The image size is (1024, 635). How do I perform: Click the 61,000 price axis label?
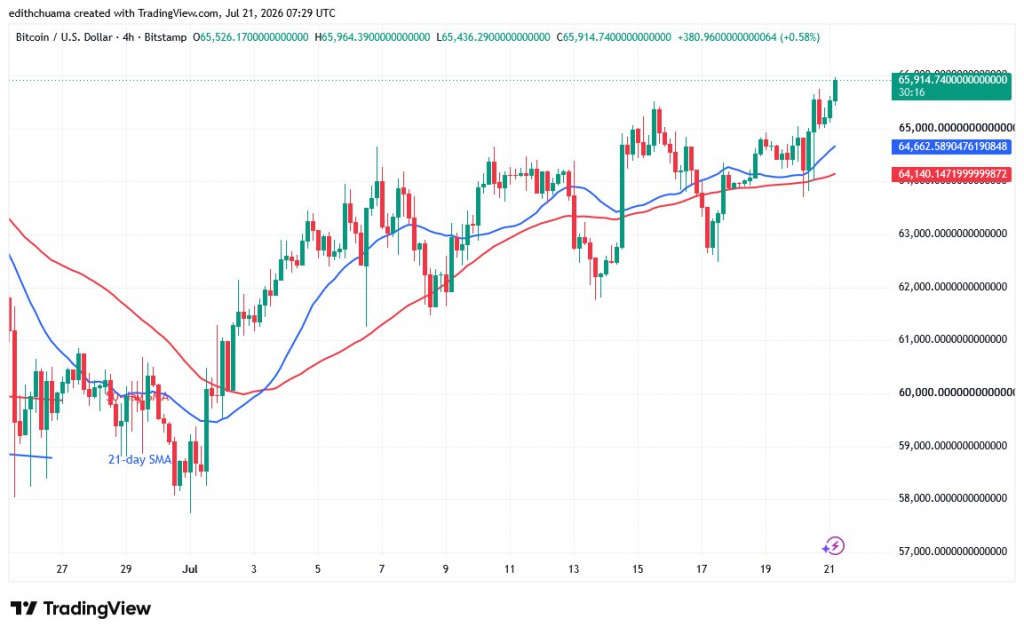(953, 339)
